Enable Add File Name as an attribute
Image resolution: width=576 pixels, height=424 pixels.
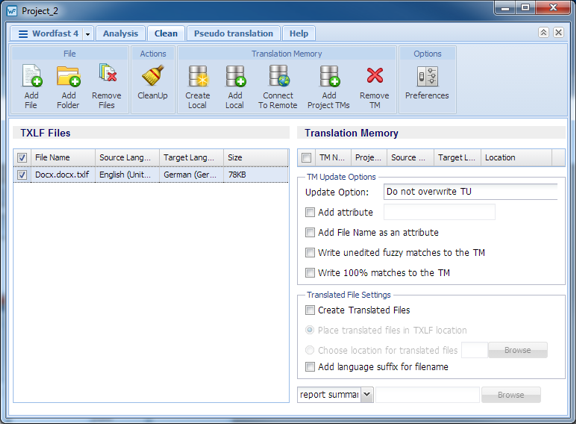[310, 233]
